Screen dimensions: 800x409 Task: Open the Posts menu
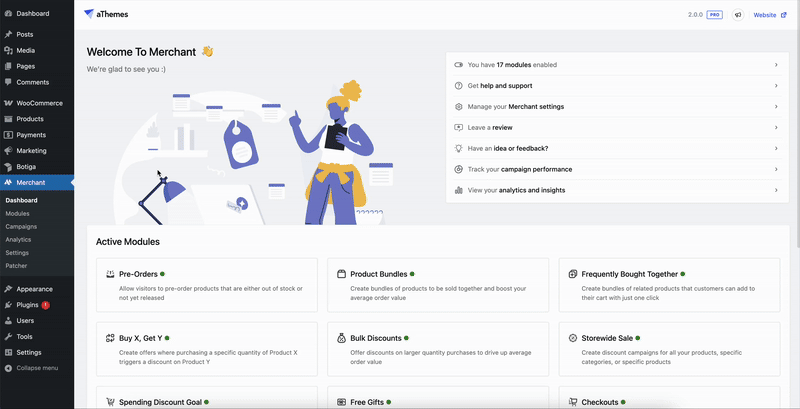37,35
